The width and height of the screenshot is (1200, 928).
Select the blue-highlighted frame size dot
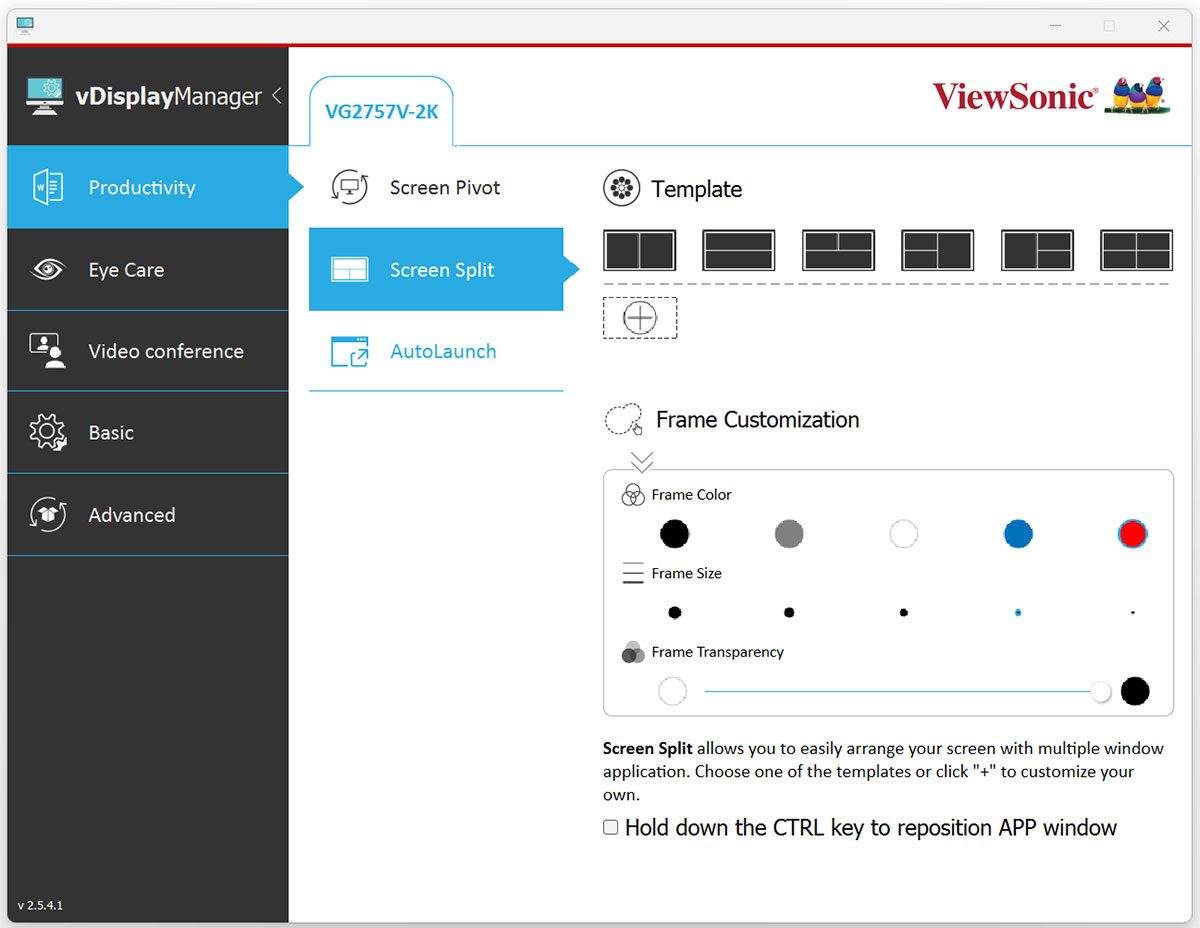[1018, 612]
